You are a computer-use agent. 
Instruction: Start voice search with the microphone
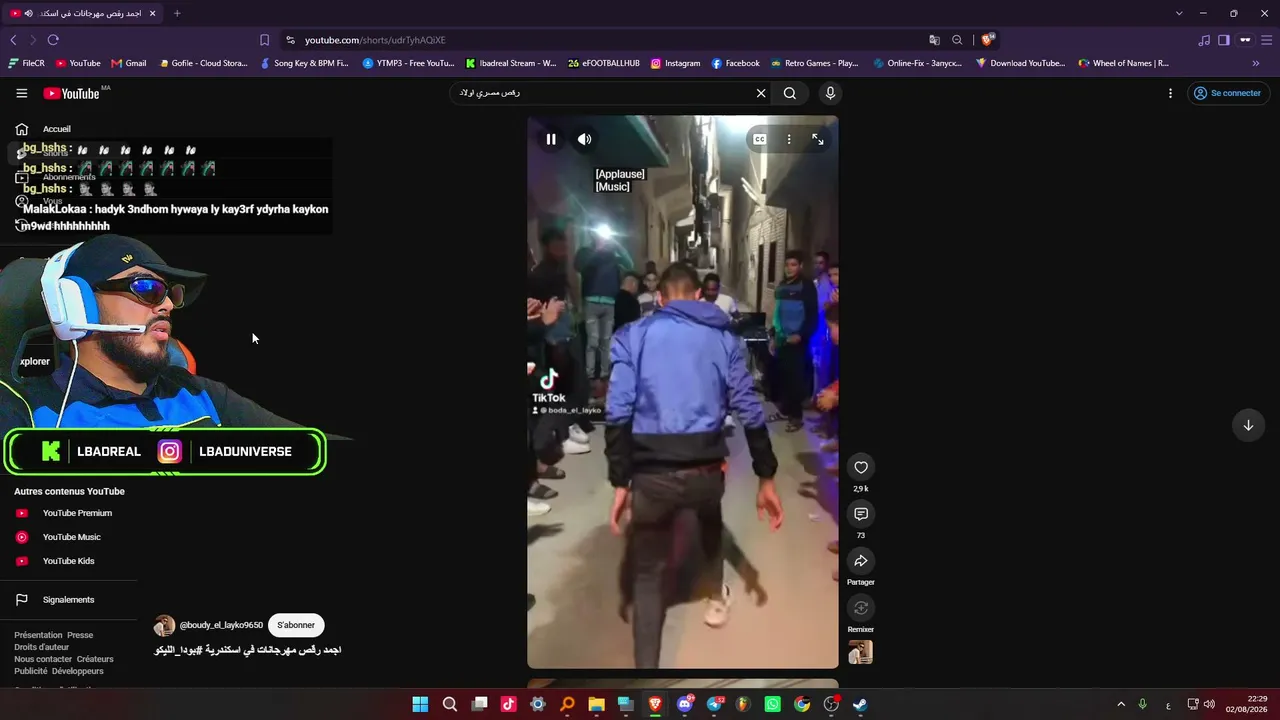830,93
